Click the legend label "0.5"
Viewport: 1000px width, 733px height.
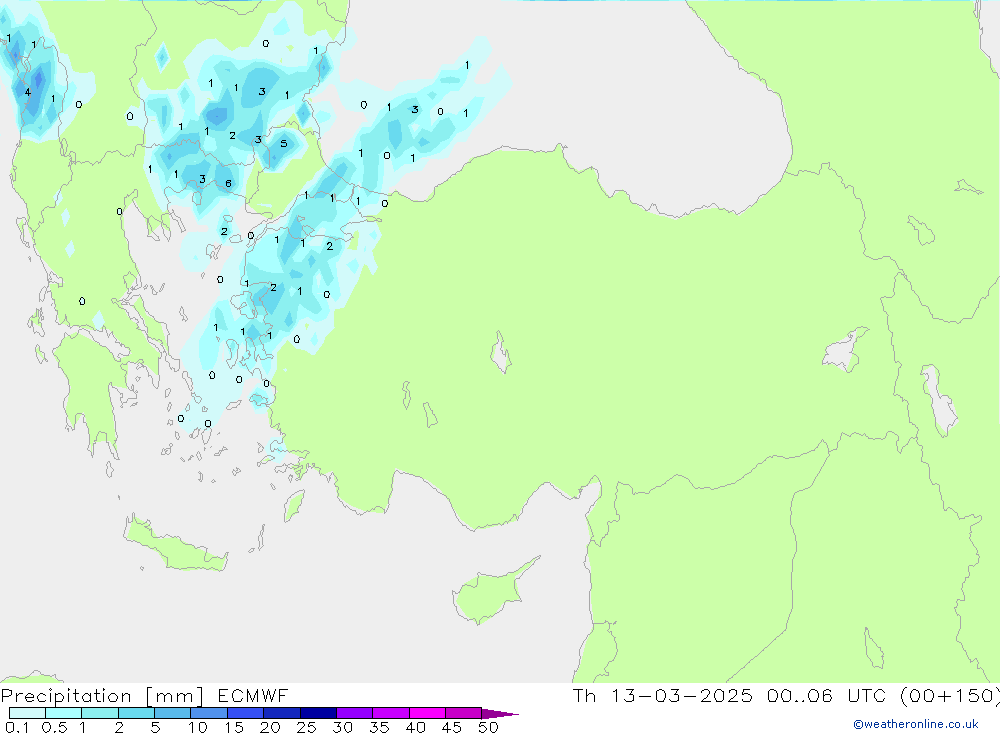click(x=54, y=727)
